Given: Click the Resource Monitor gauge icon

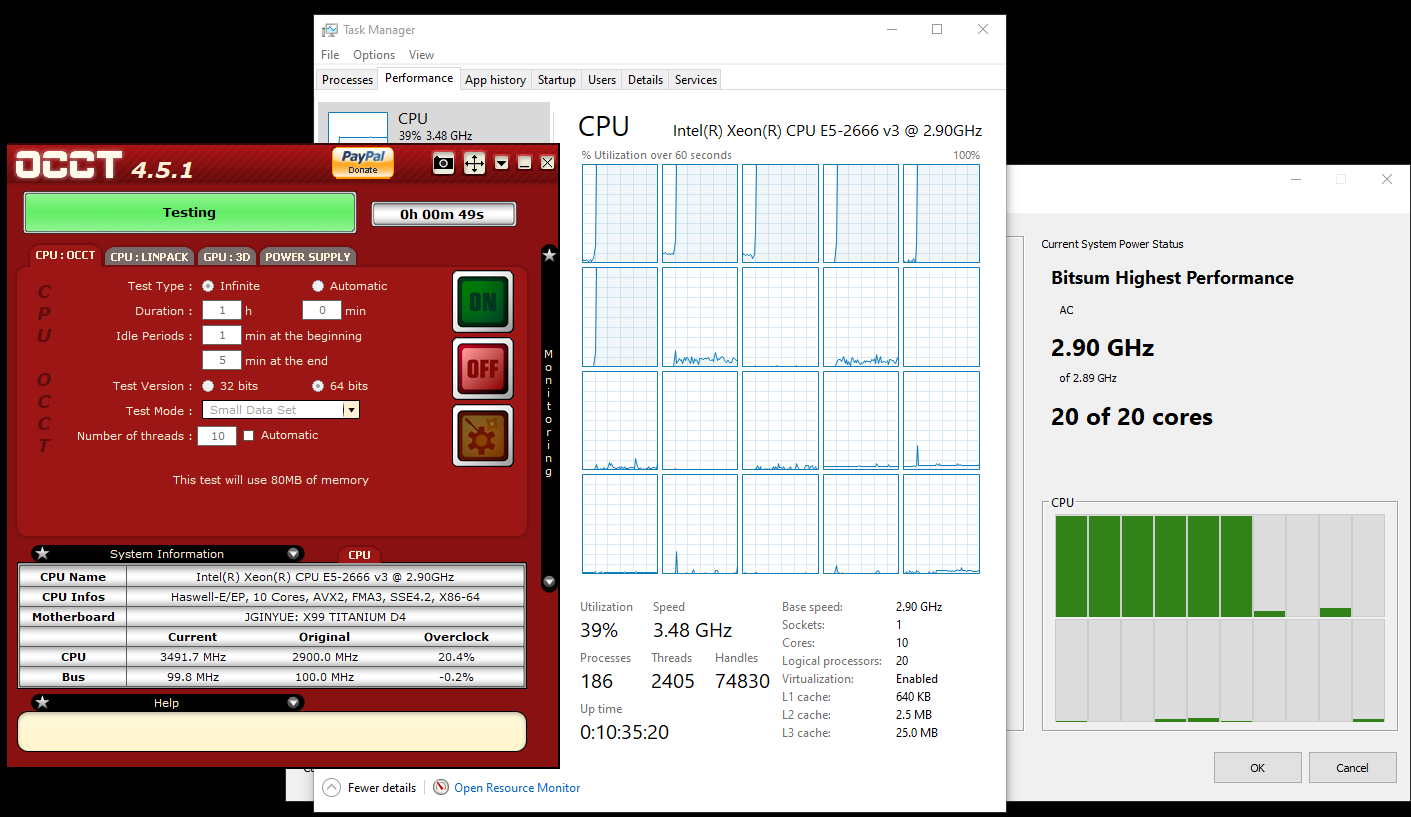Looking at the screenshot, I should click(x=441, y=787).
